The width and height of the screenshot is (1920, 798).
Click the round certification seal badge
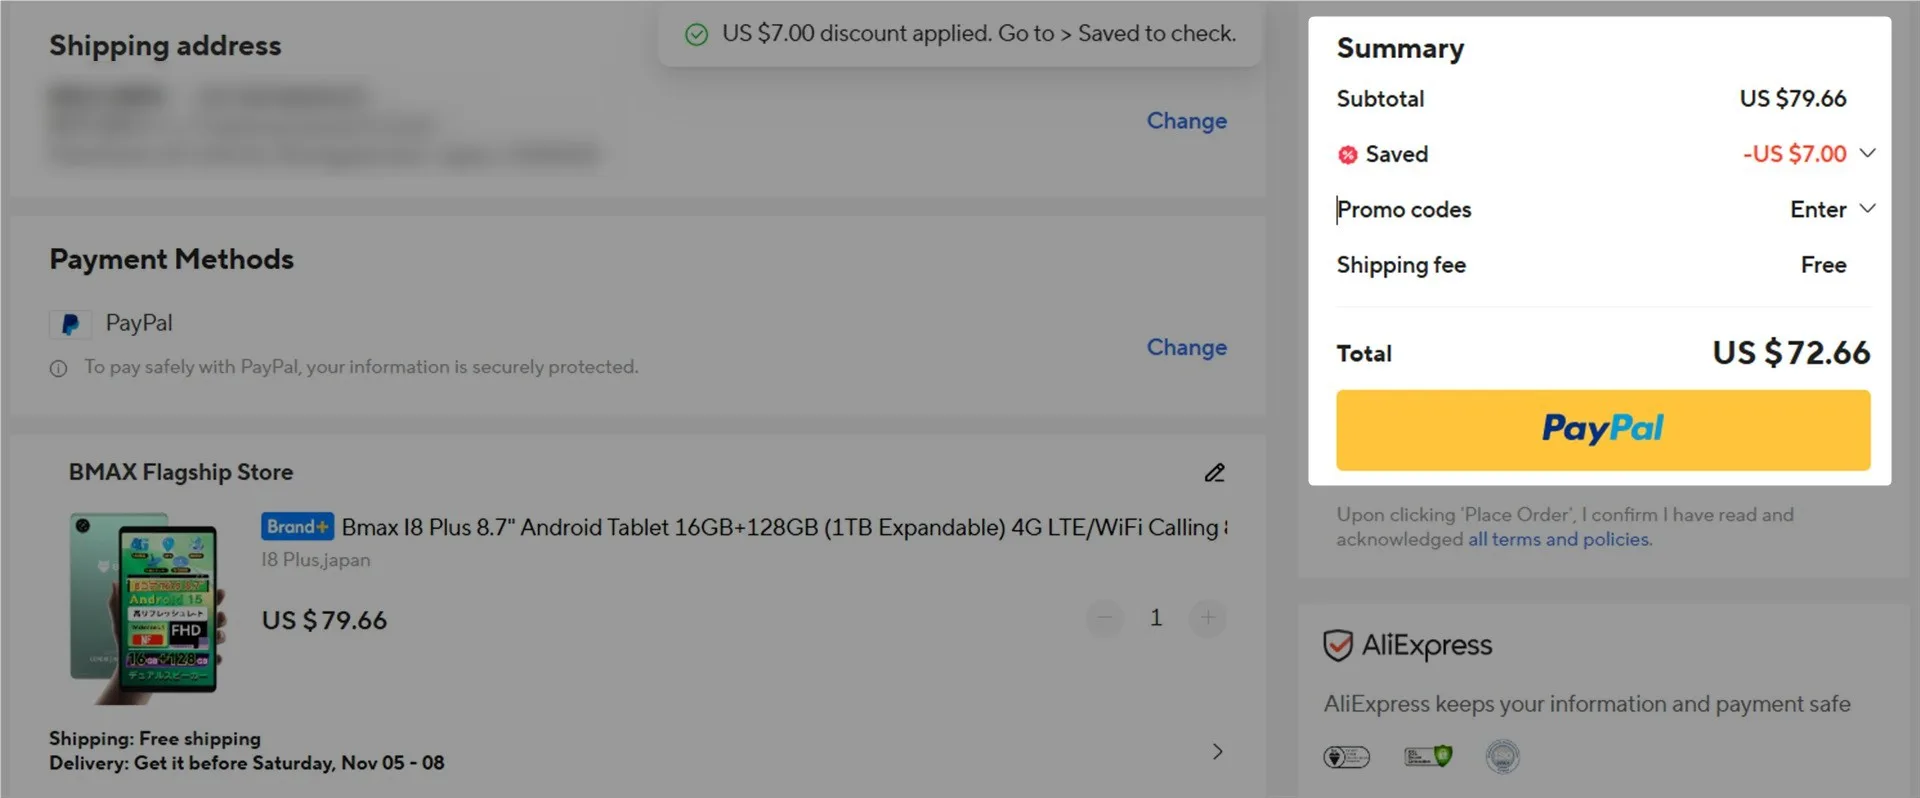pos(1502,757)
